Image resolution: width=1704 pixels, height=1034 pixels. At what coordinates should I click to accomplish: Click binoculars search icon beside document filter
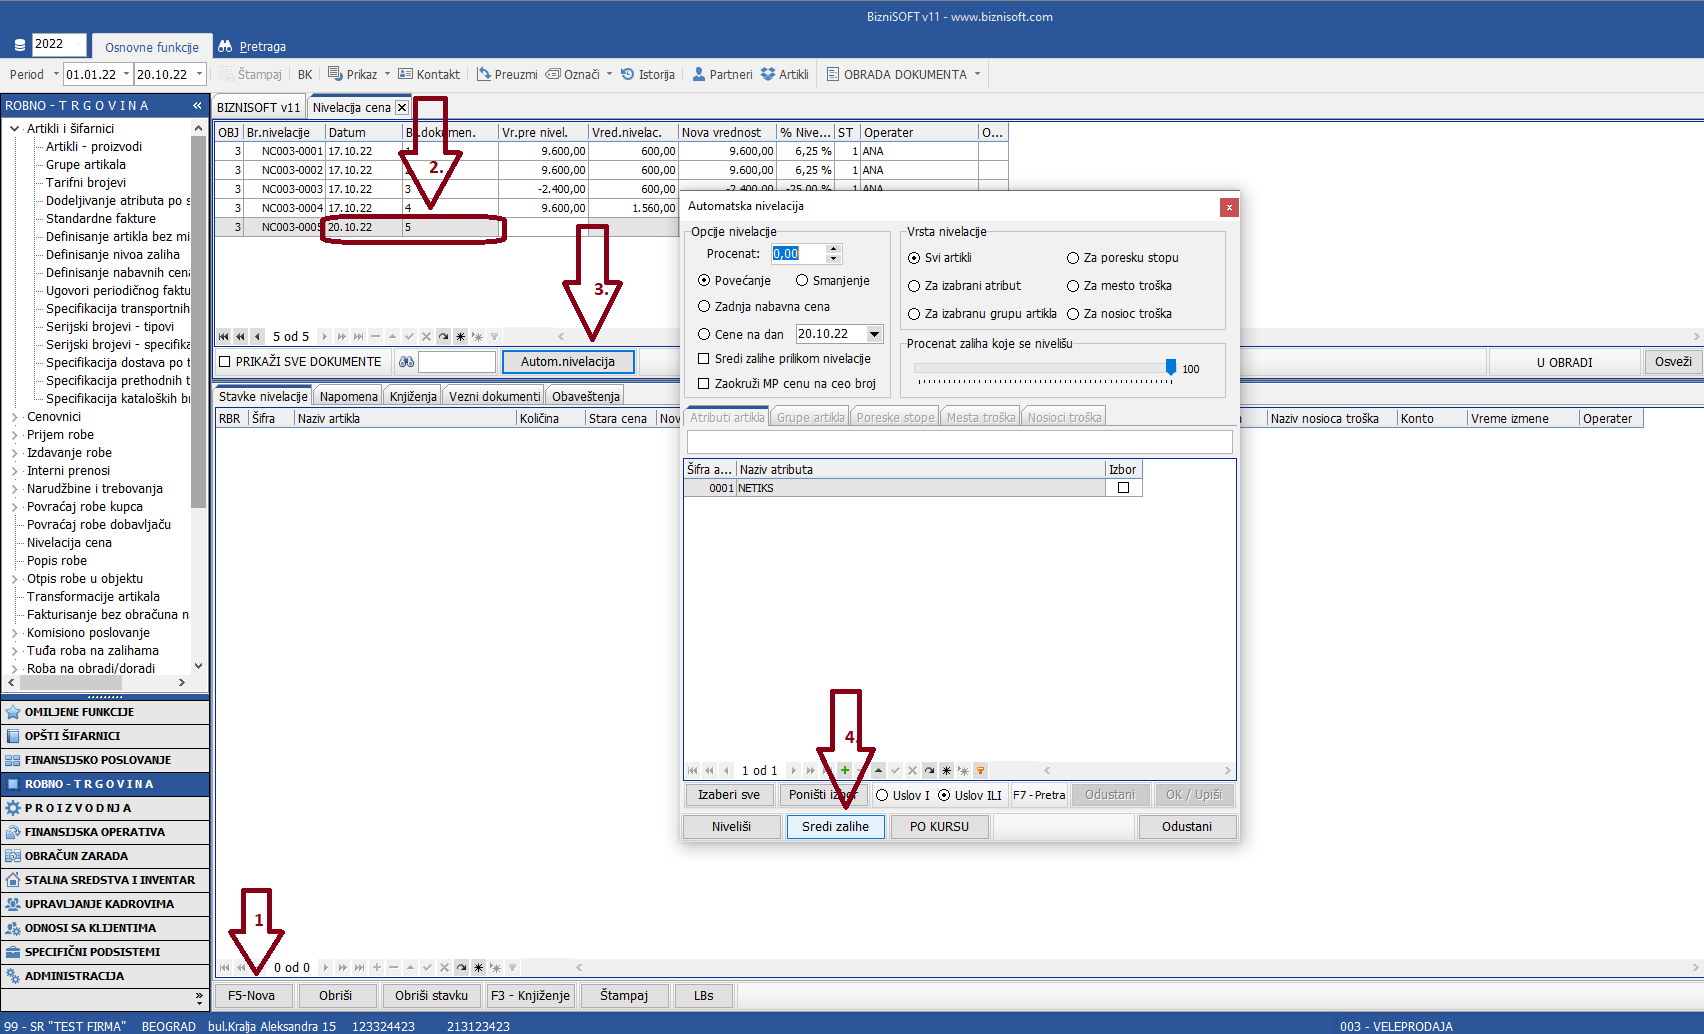click(406, 362)
